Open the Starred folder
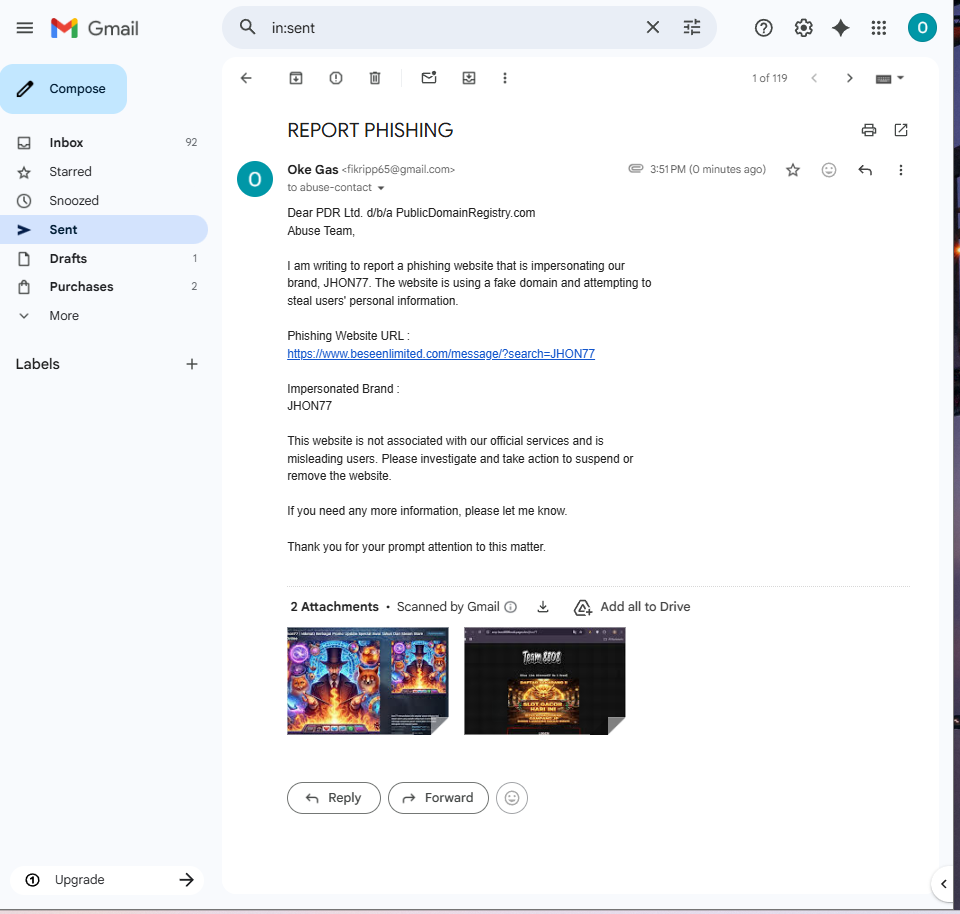Image resolution: width=960 pixels, height=914 pixels. pos(104,171)
